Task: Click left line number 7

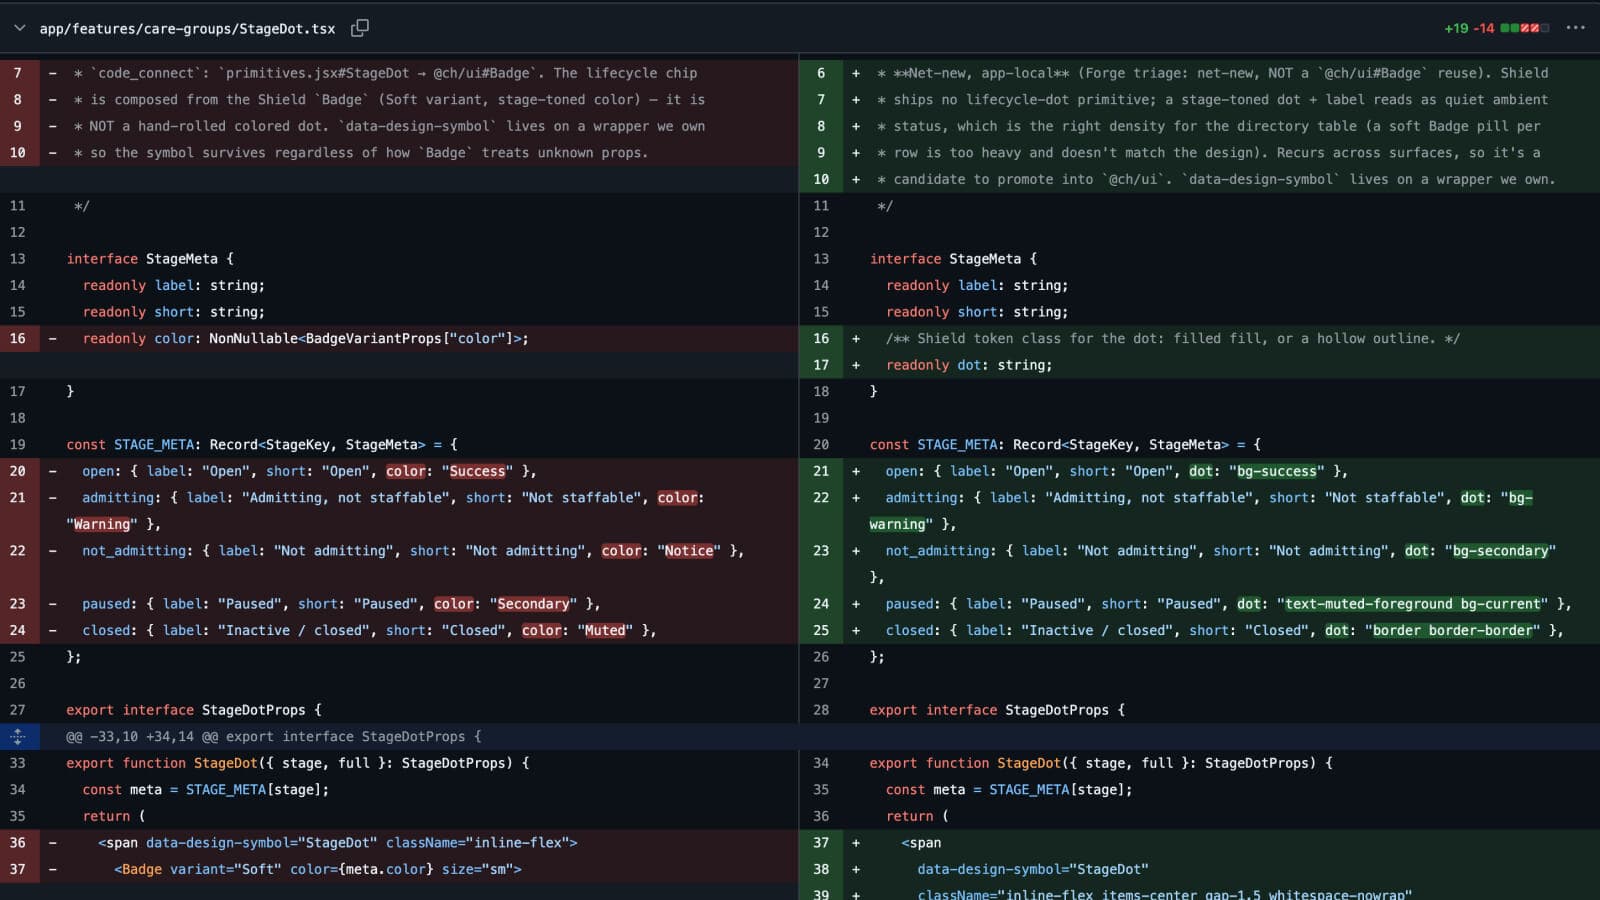Action: pos(18,73)
